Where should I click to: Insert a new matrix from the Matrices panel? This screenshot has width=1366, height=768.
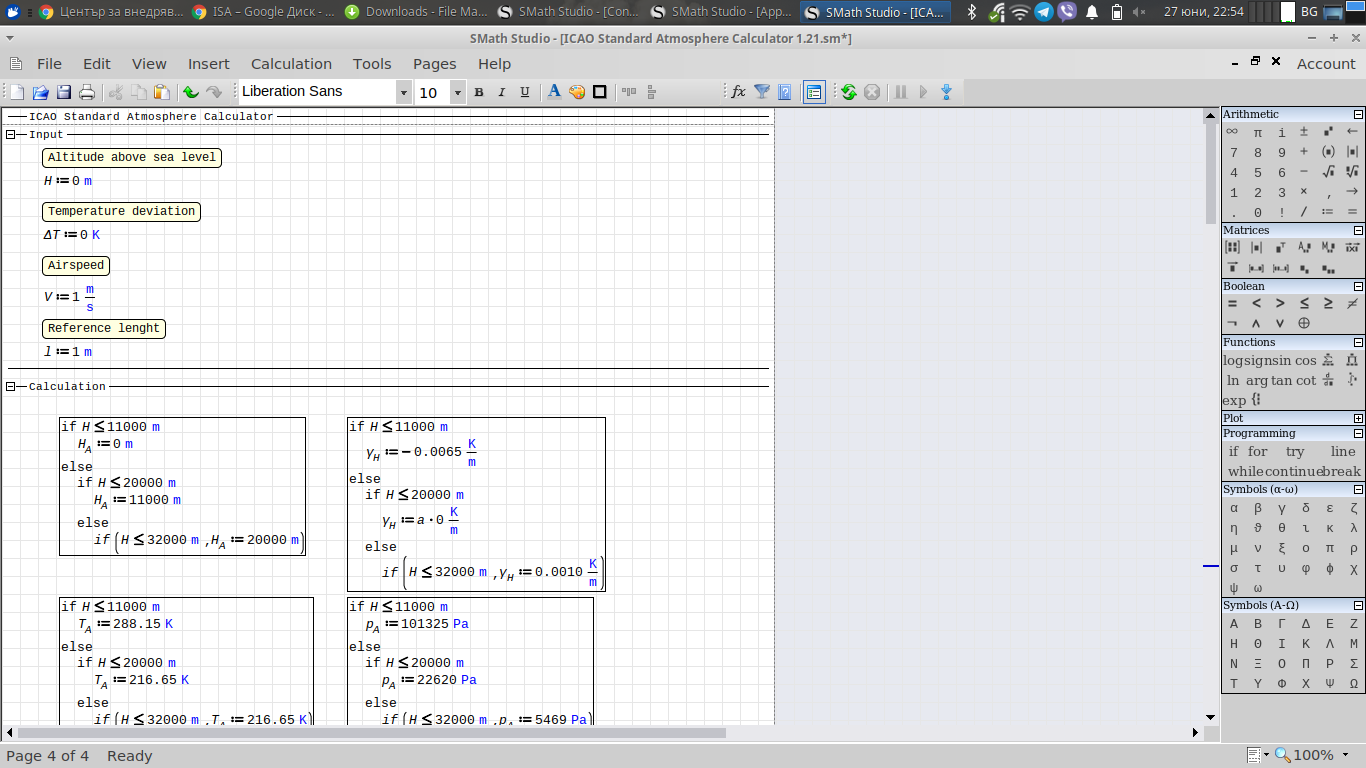(1233, 248)
